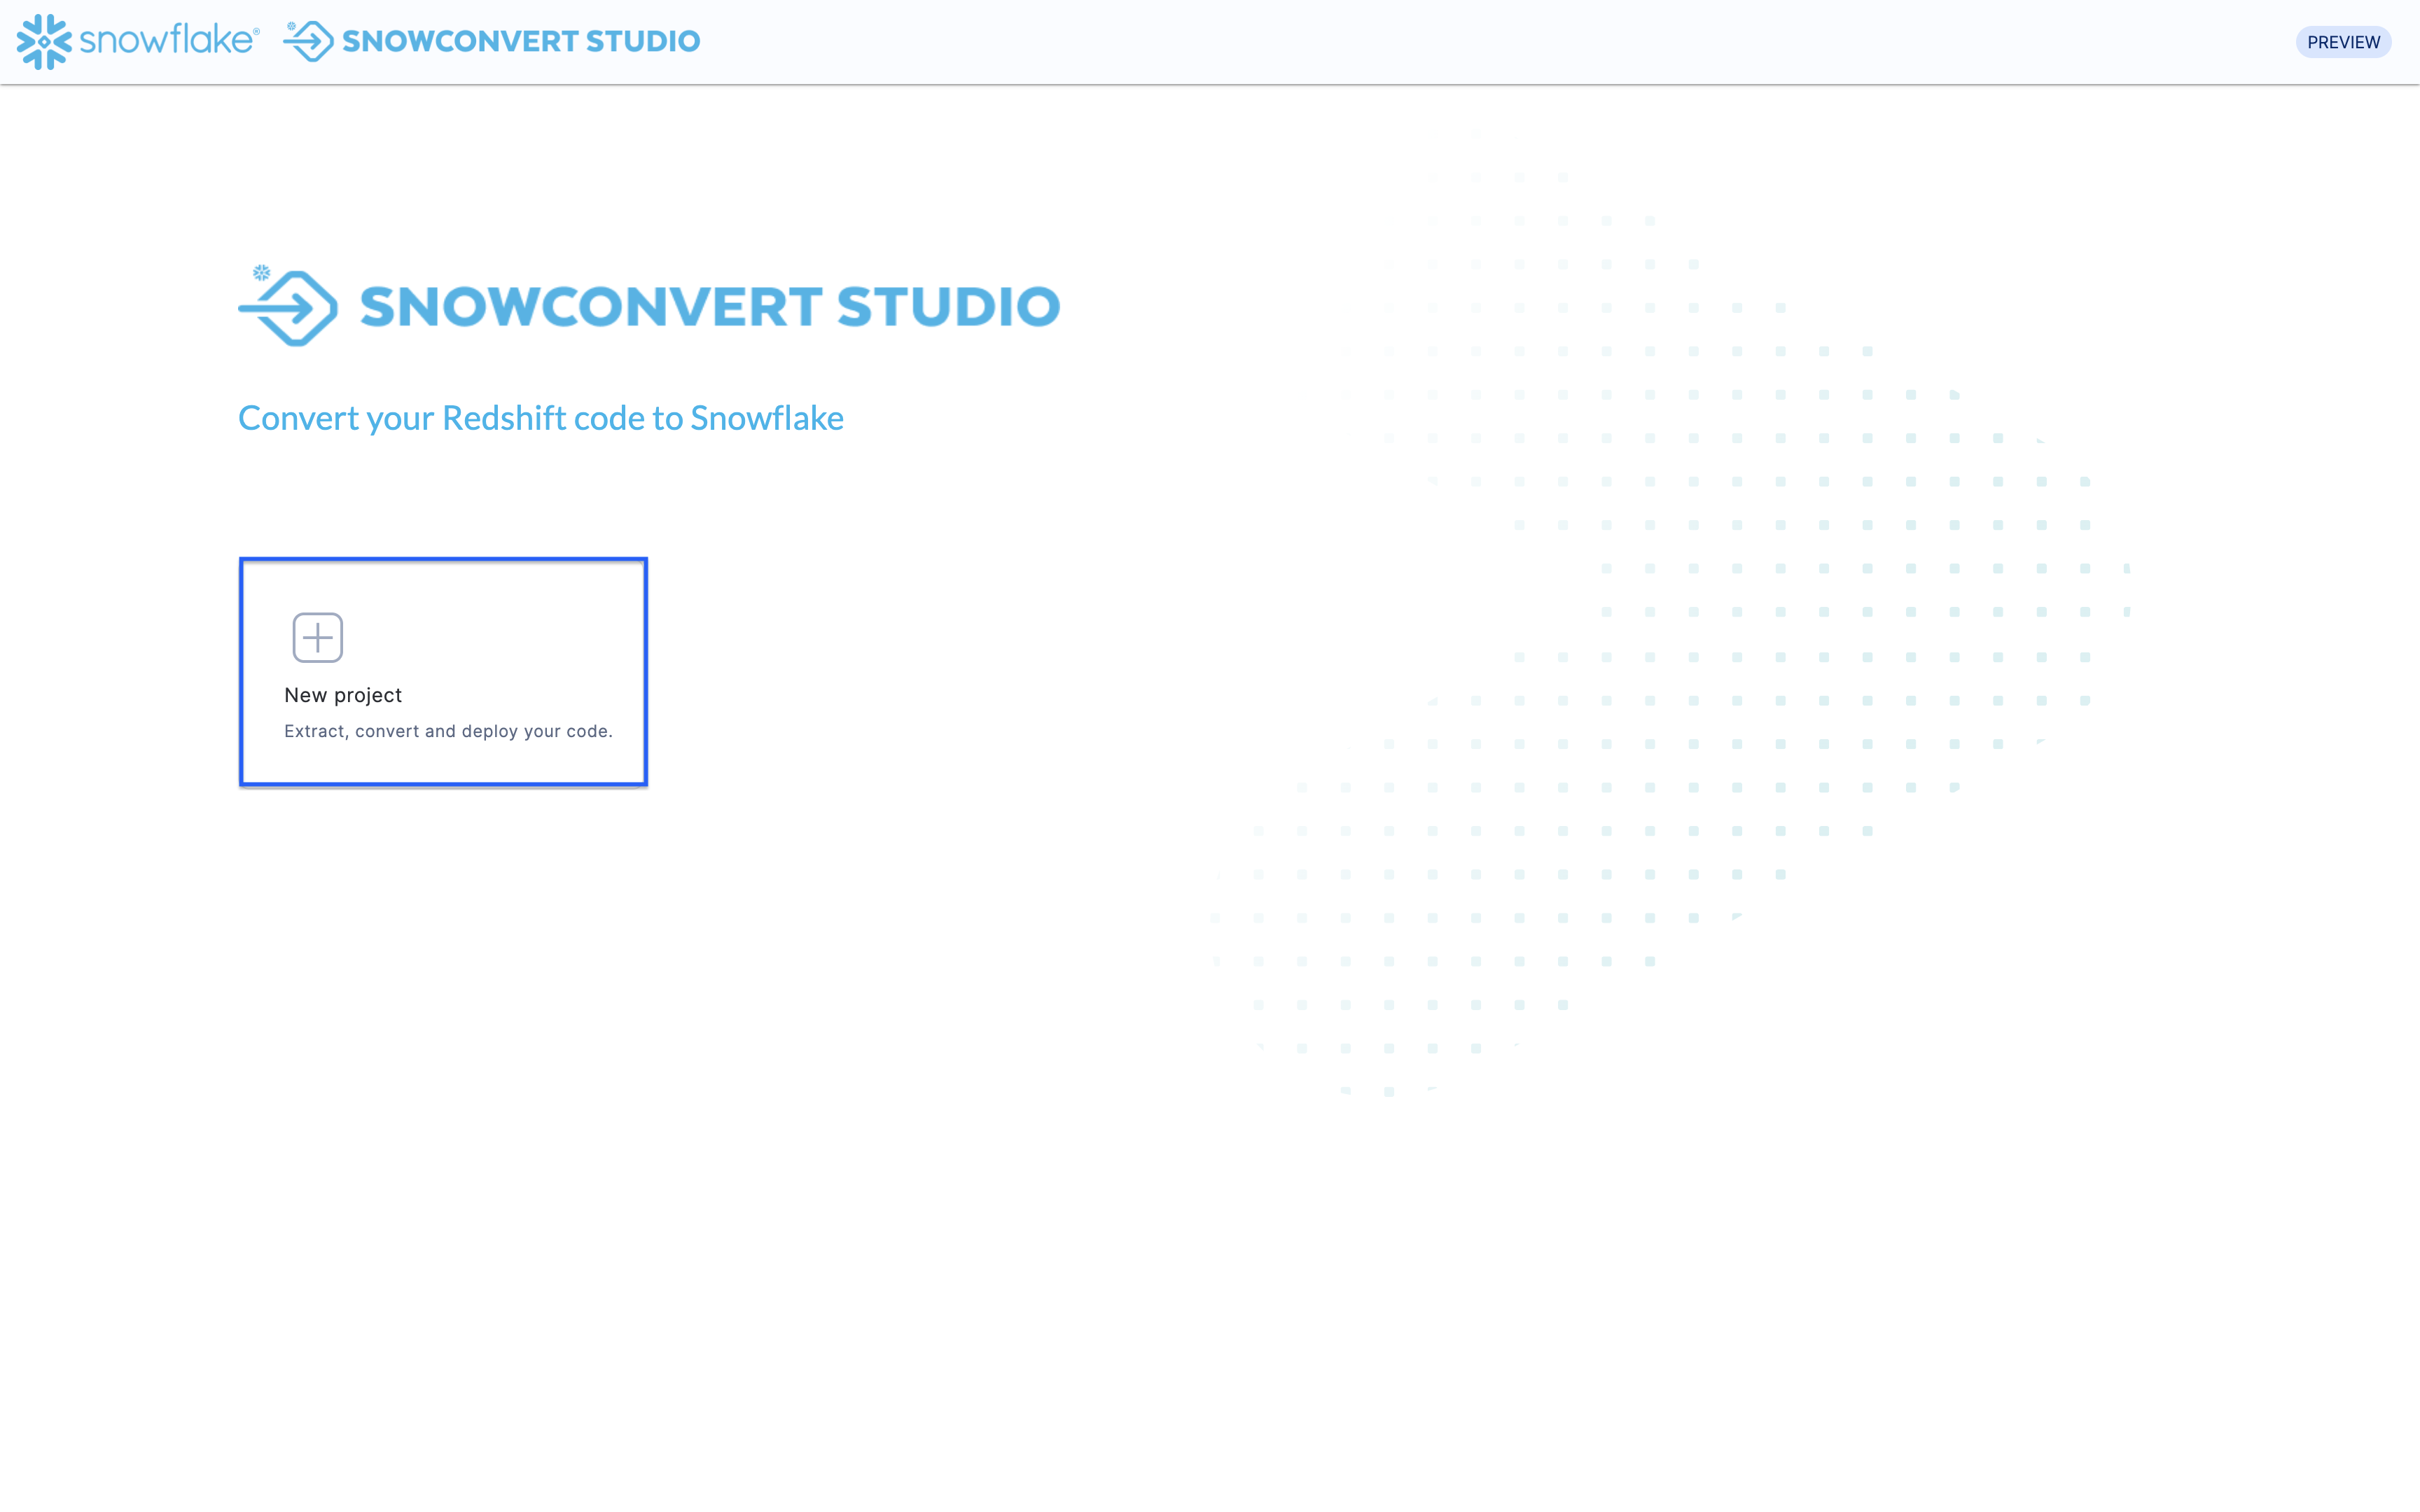Click 'Convert your Redshift code to Snowflake' text

click(541, 418)
